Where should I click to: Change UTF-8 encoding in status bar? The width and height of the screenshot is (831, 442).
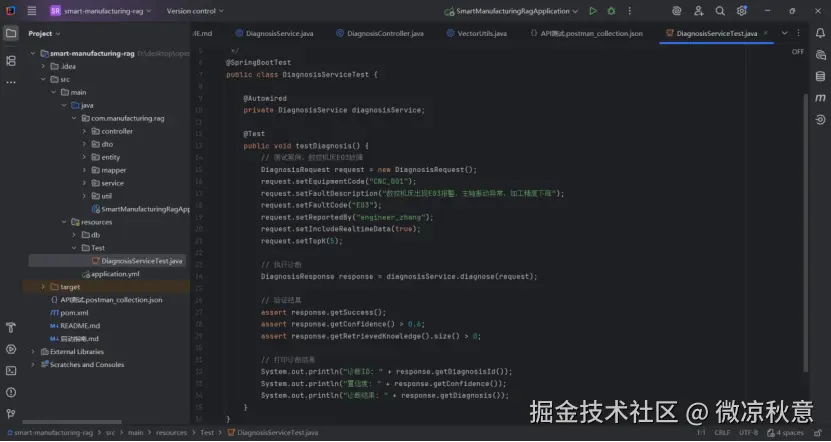(x=748, y=433)
